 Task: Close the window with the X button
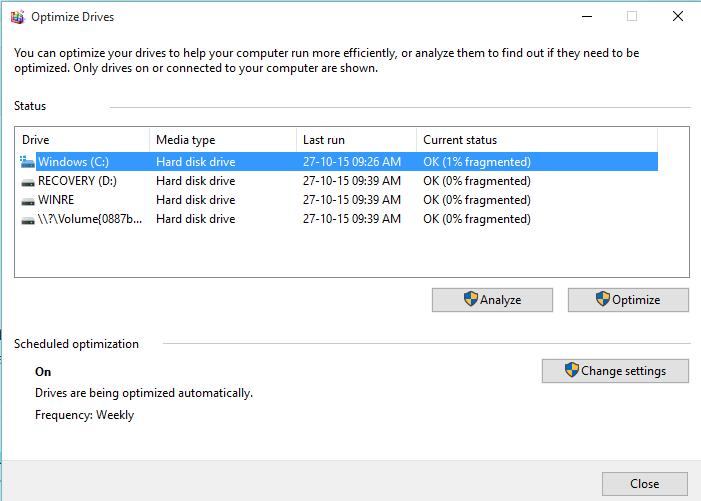[x=678, y=17]
